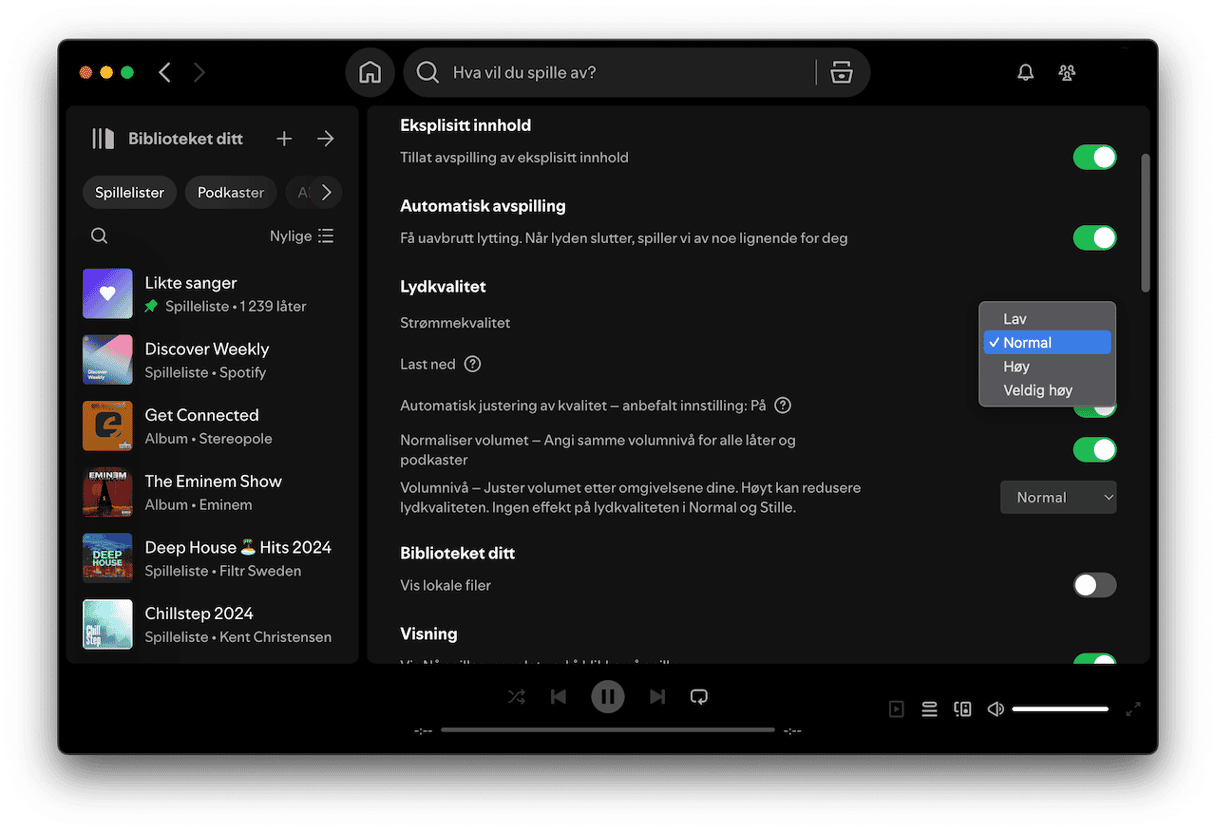1216x831 pixels.
Task: Open notifications bell
Action: 1025,72
